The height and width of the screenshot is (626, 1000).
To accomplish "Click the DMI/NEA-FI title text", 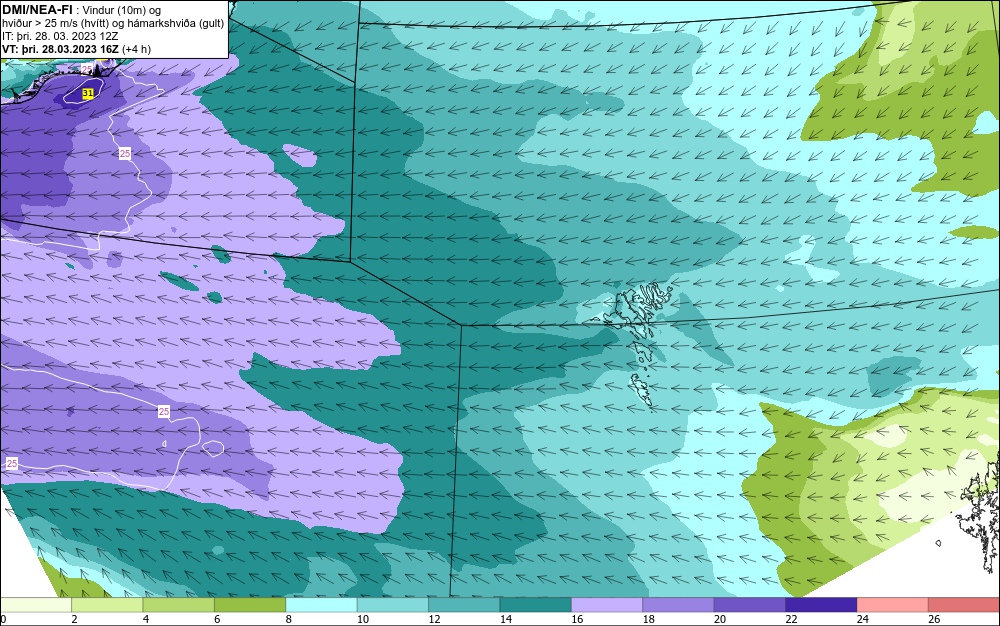I will [36, 10].
